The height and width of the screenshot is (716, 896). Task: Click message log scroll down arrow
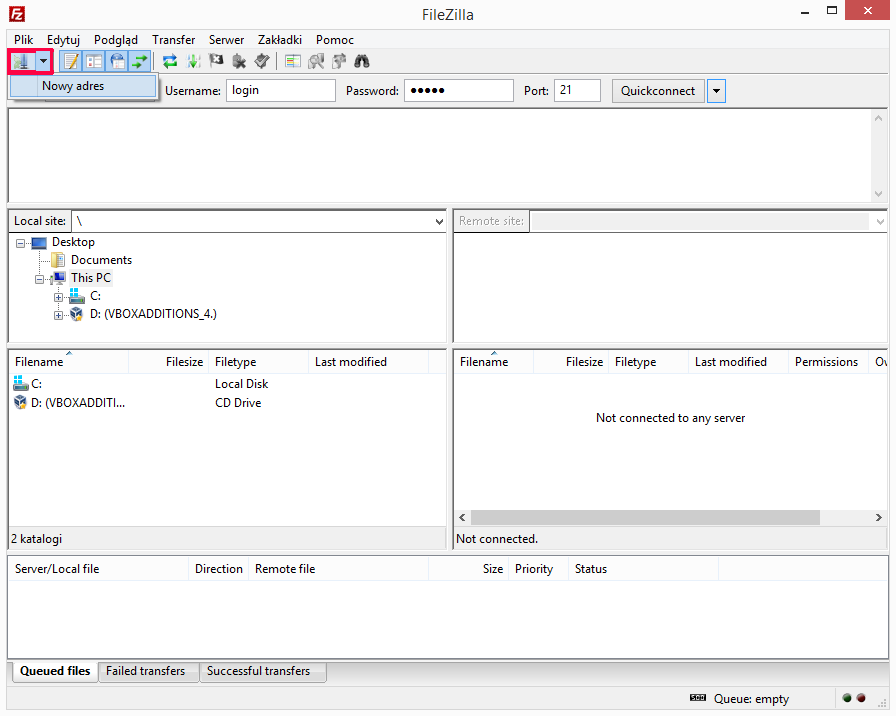pyautogui.click(x=878, y=194)
